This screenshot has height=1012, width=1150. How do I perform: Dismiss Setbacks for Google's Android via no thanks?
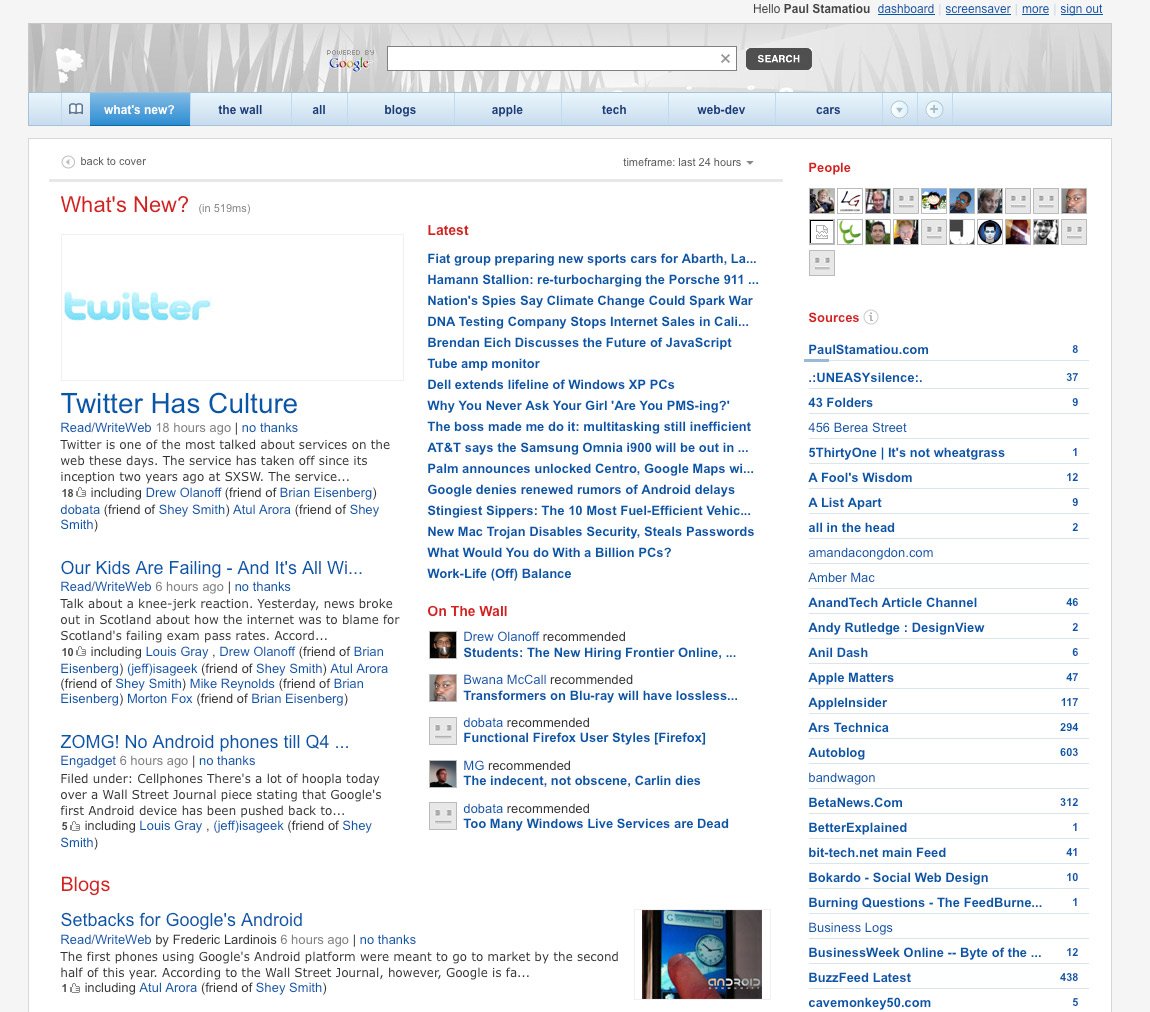click(387, 939)
